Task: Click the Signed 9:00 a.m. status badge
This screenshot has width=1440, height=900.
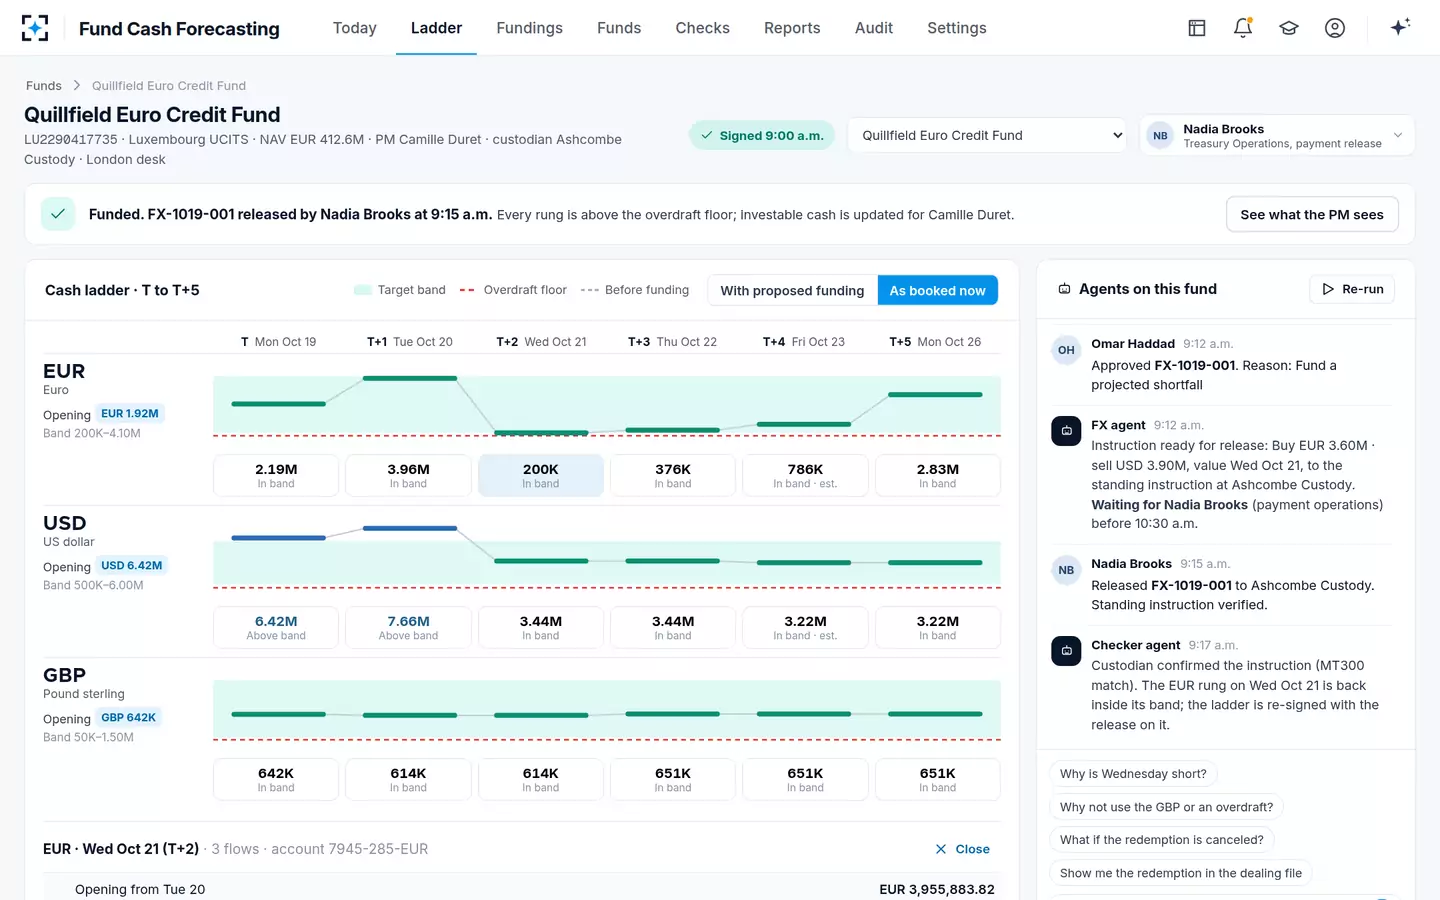Action: click(x=762, y=135)
